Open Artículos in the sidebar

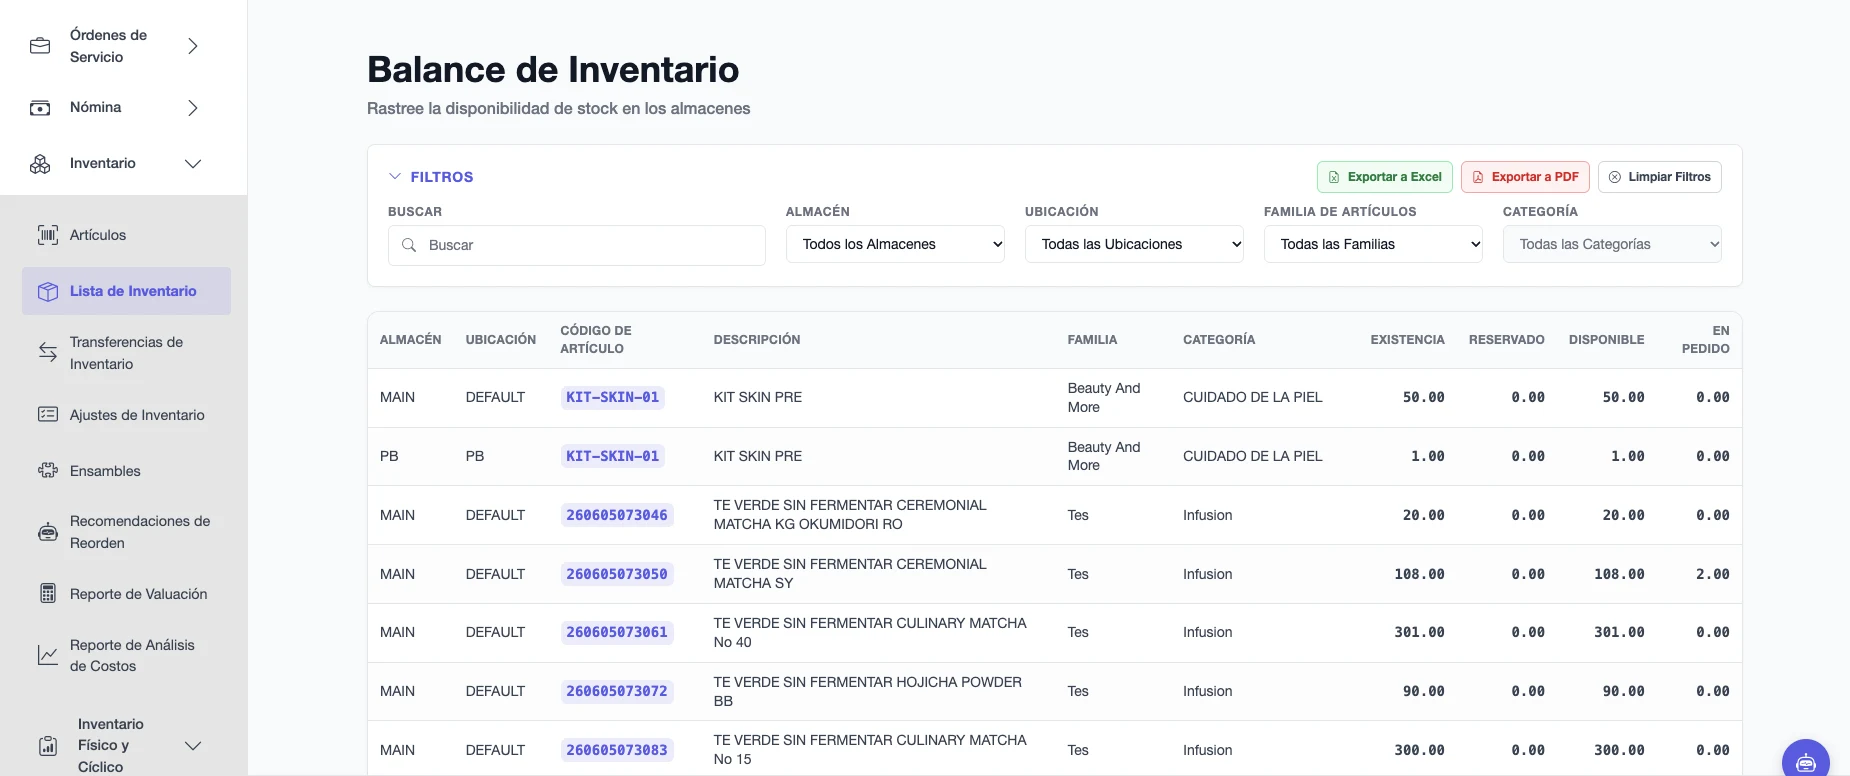[x=126, y=235]
